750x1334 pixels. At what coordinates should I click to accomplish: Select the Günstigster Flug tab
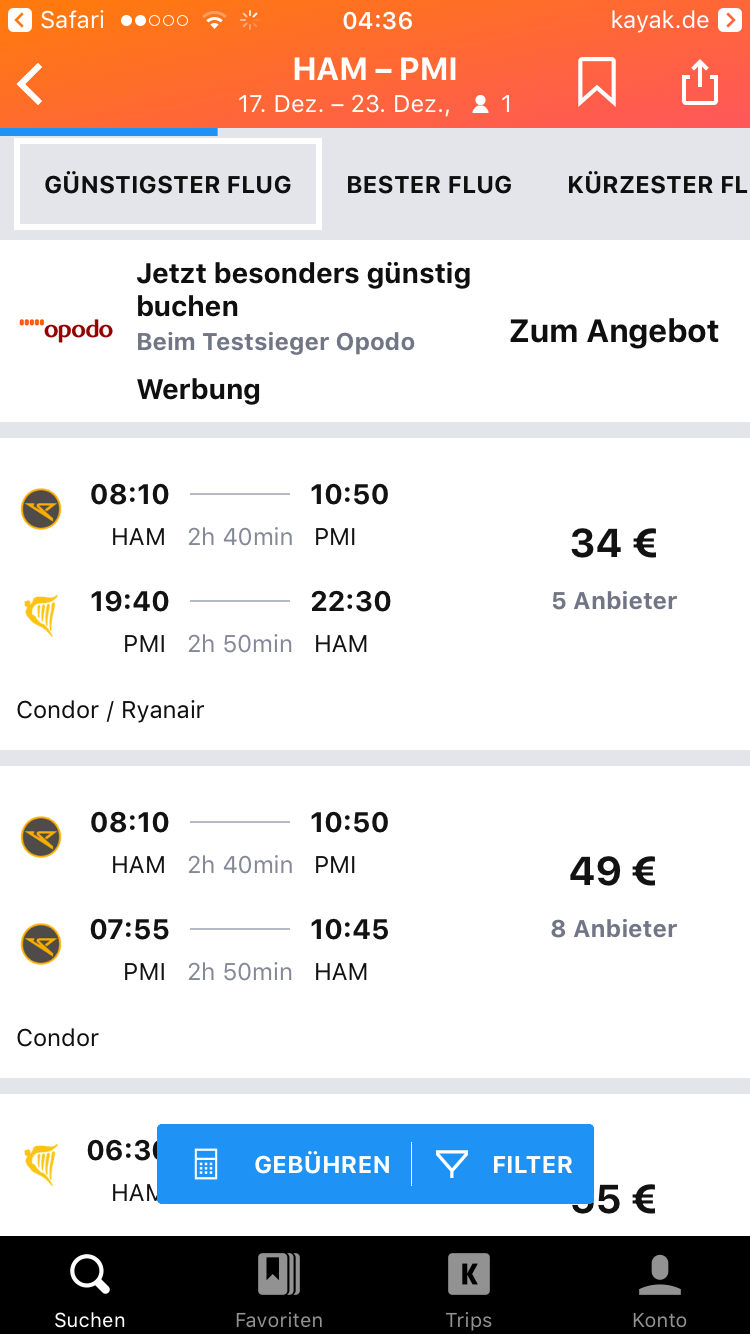(168, 184)
